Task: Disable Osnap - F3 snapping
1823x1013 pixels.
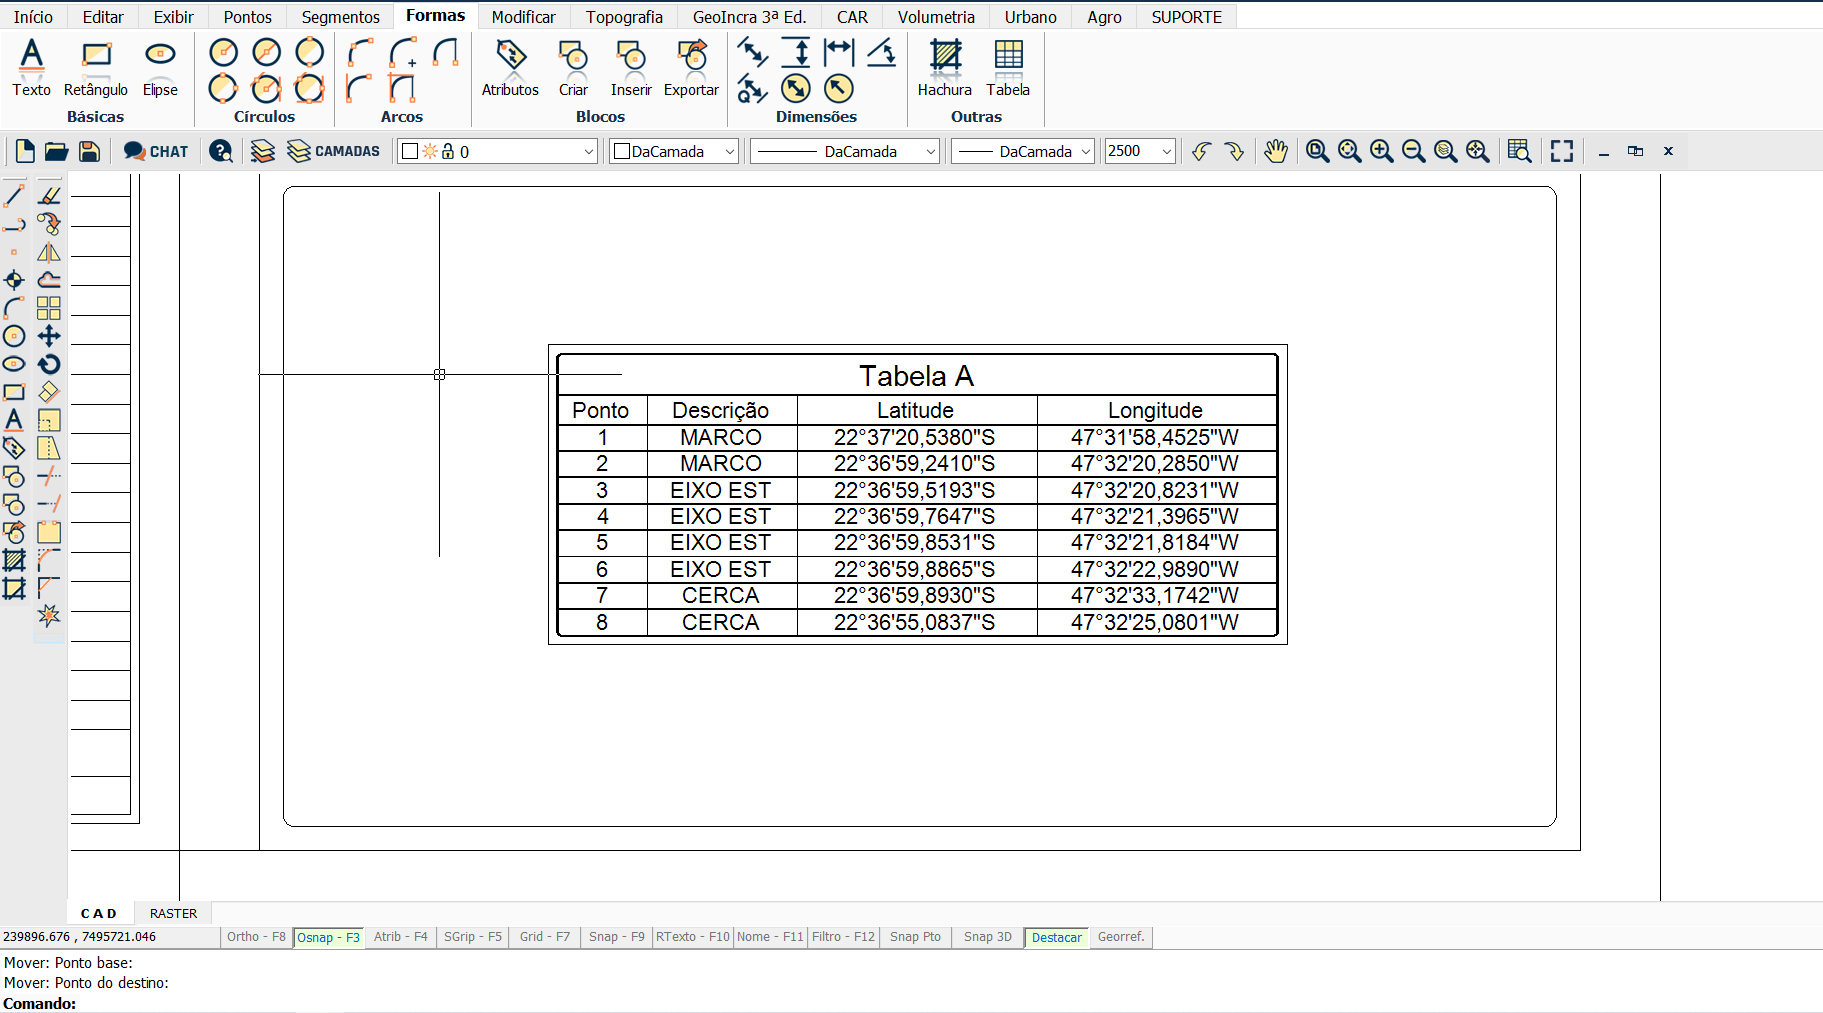Action: 328,937
